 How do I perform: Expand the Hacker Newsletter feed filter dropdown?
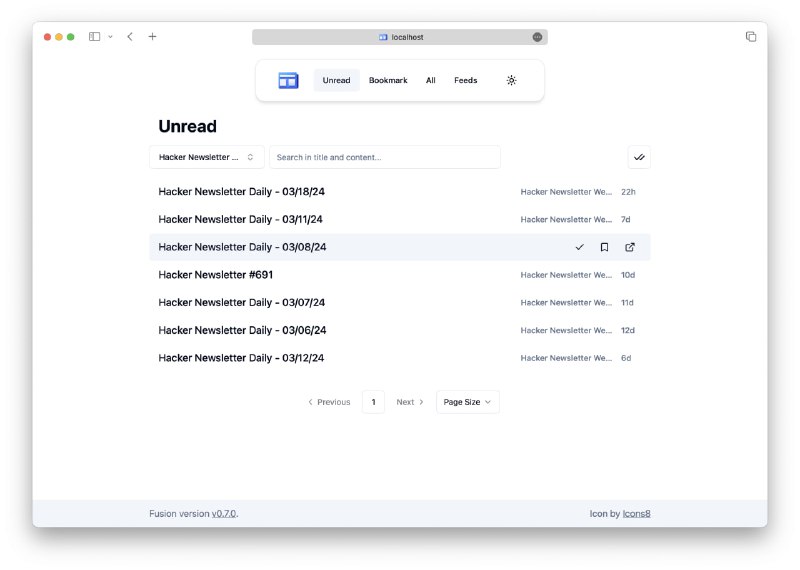pos(207,157)
